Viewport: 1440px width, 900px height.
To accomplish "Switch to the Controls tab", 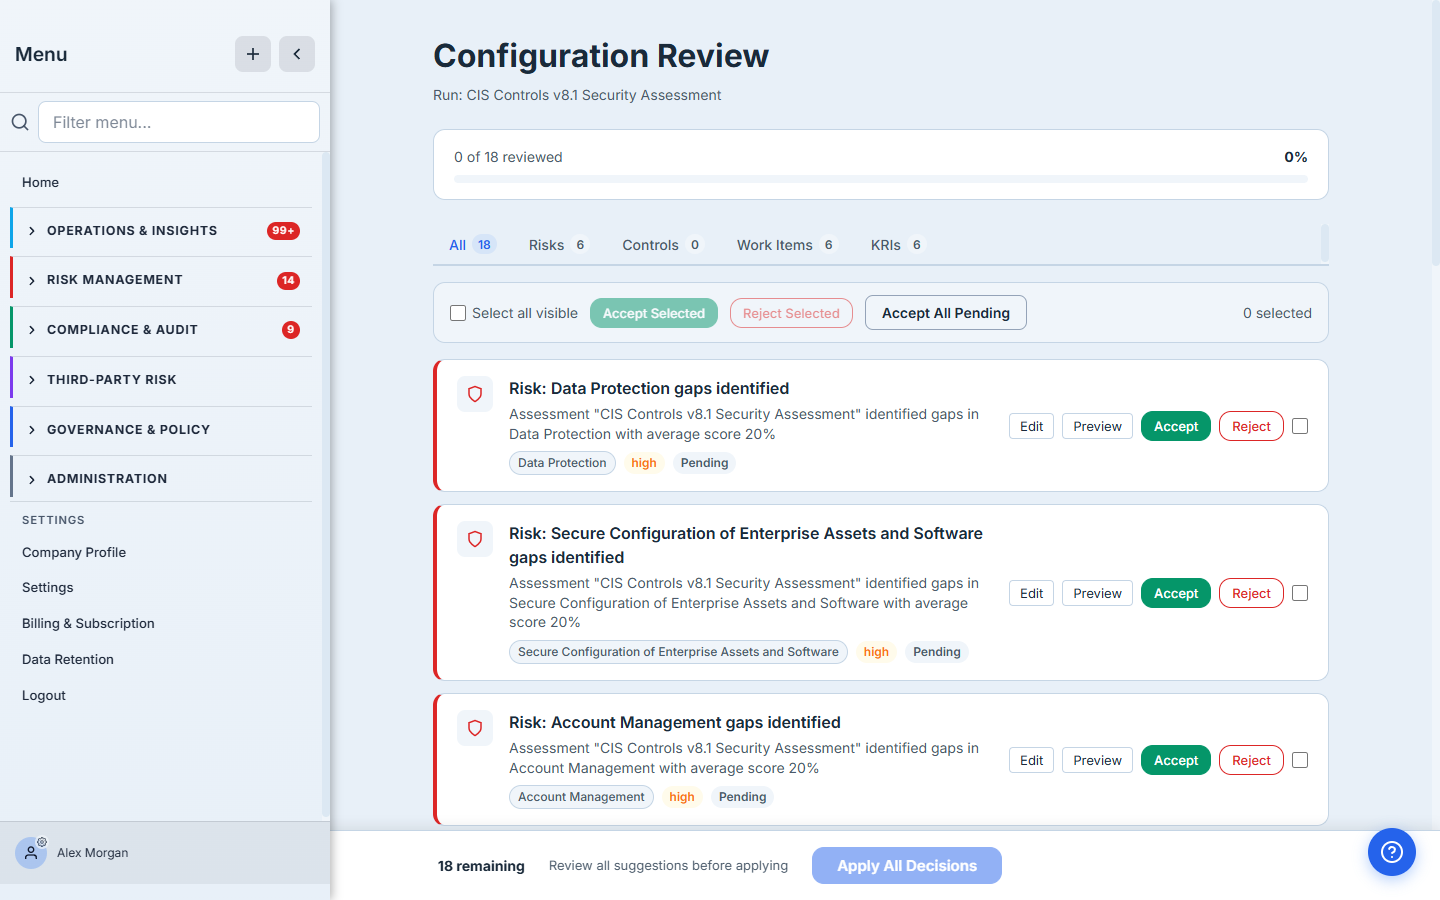I will [662, 245].
